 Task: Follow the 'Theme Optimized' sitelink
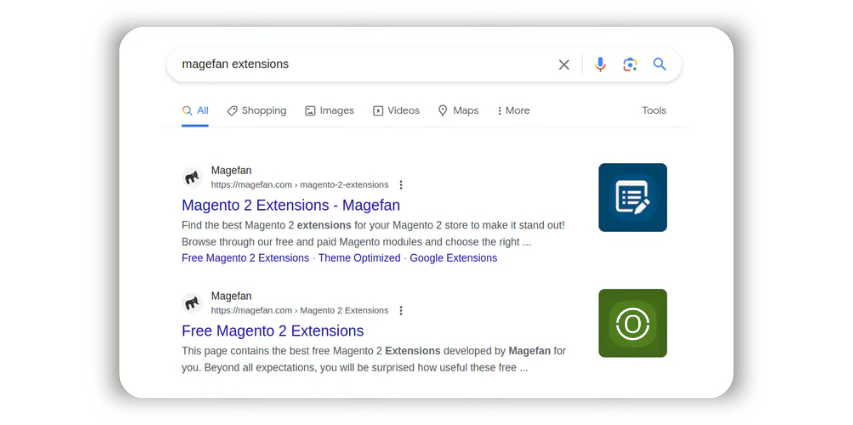coord(359,258)
